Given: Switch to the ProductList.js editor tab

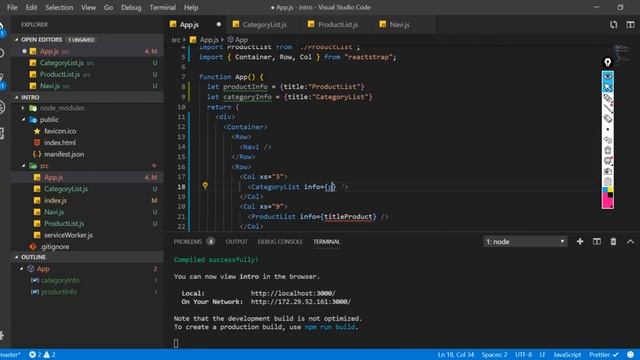Looking at the screenshot, I should click(338, 24).
